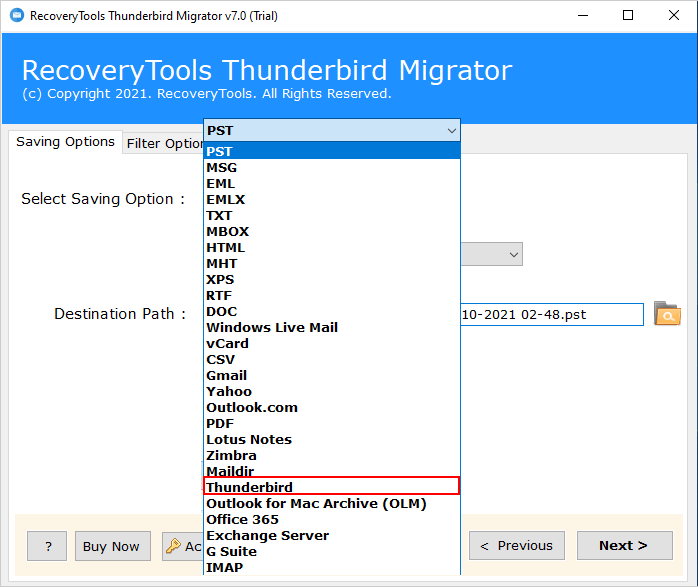Pick XPS from saving options

[x=332, y=279]
